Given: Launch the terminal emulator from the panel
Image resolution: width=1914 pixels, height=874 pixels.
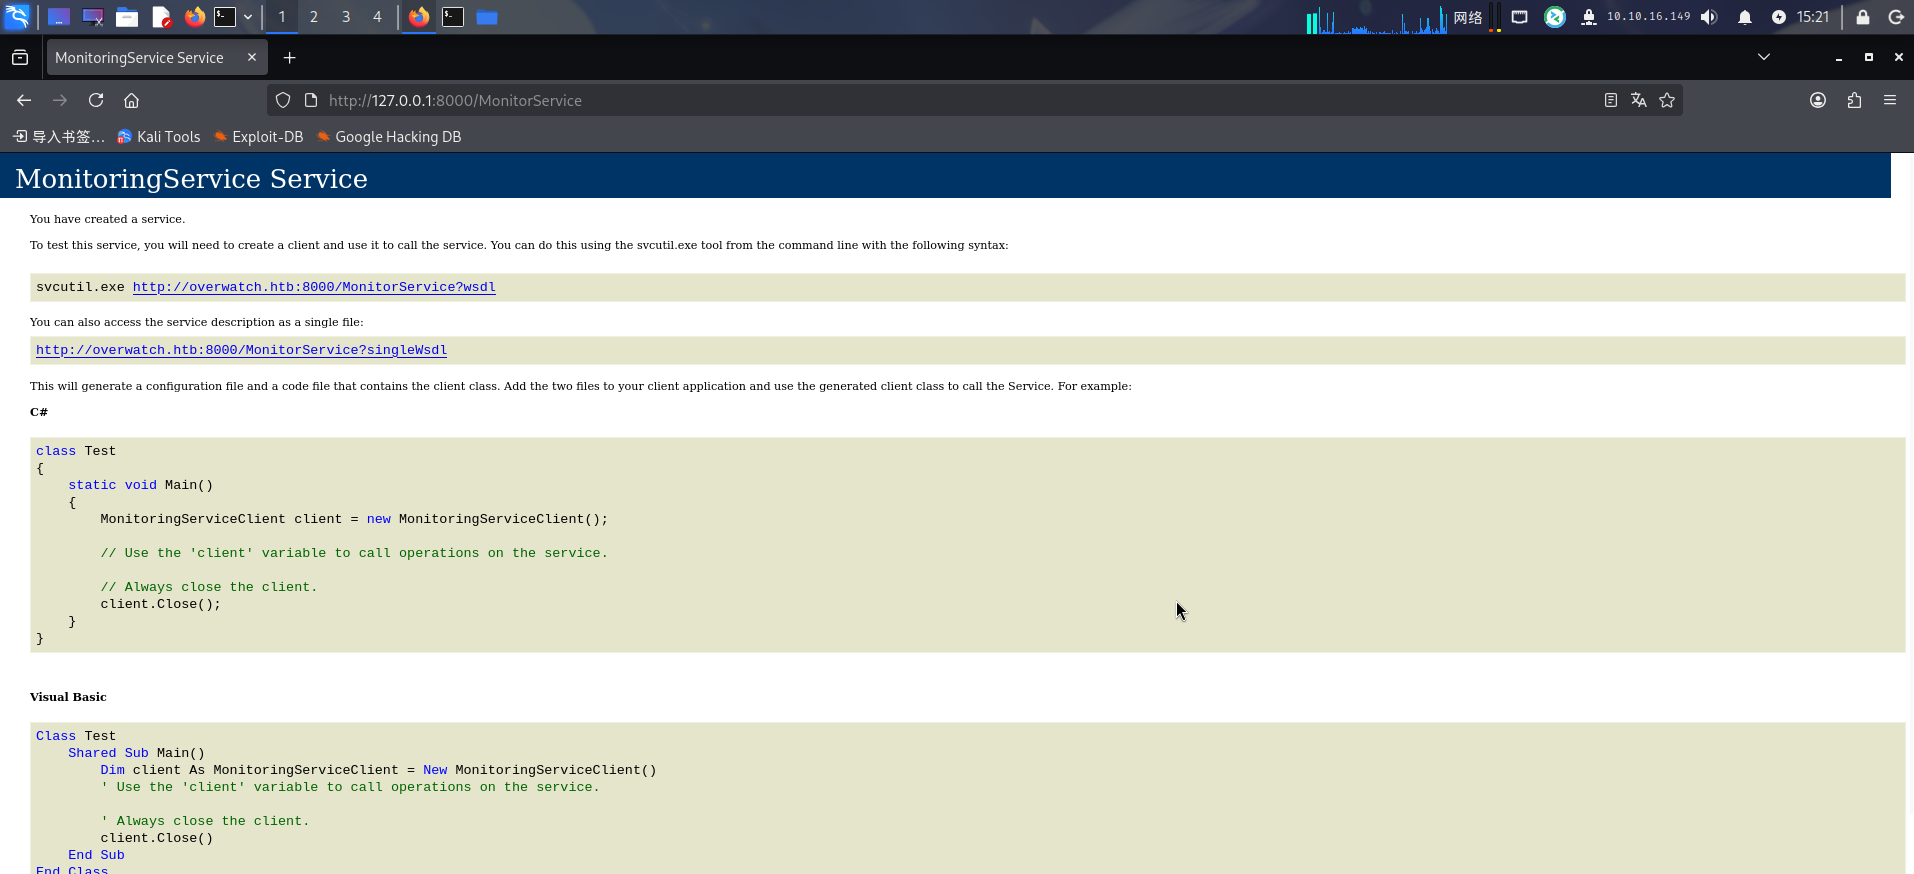Looking at the screenshot, I should pos(225,17).
